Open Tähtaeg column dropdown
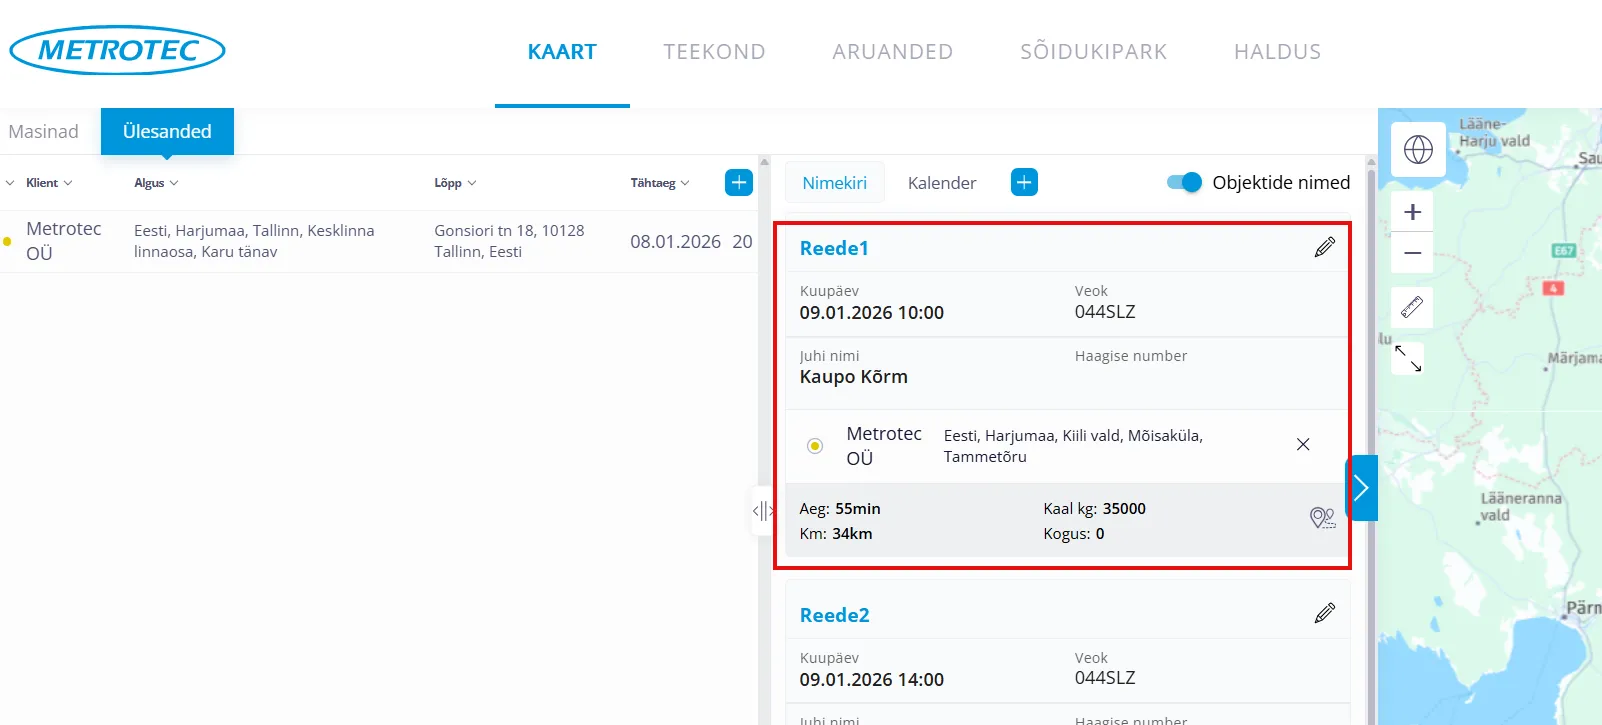 pos(659,183)
